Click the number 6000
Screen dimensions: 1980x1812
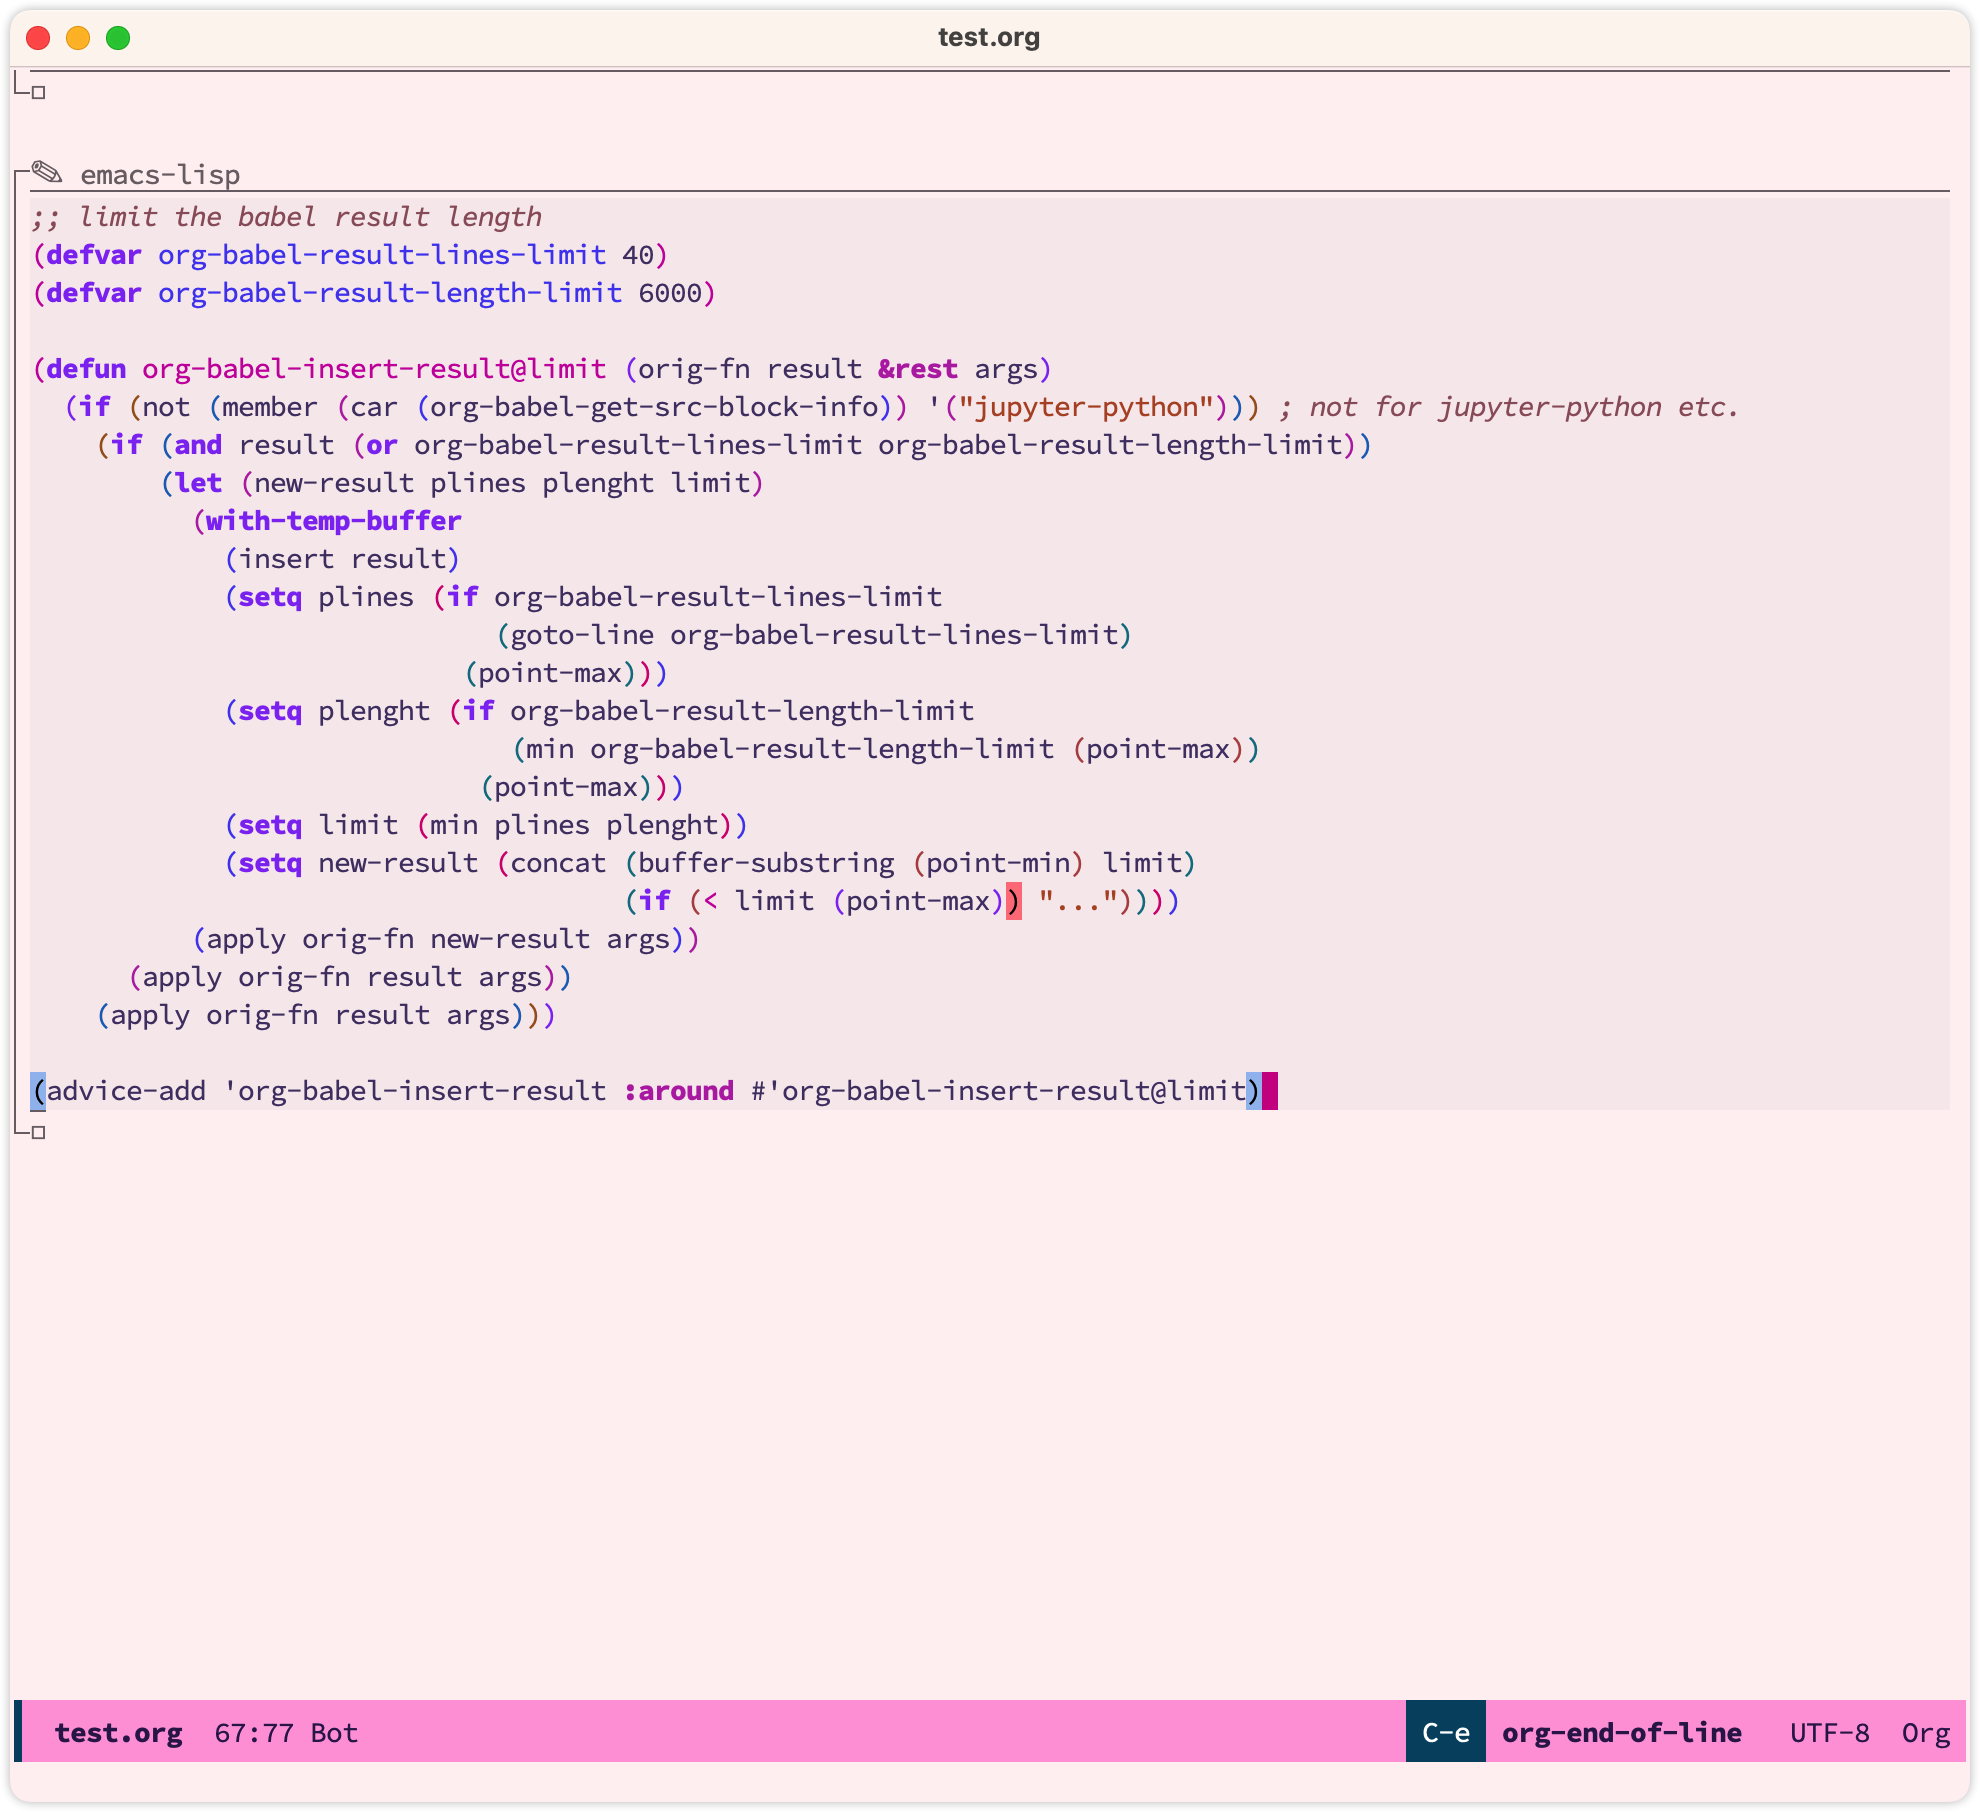coord(670,293)
